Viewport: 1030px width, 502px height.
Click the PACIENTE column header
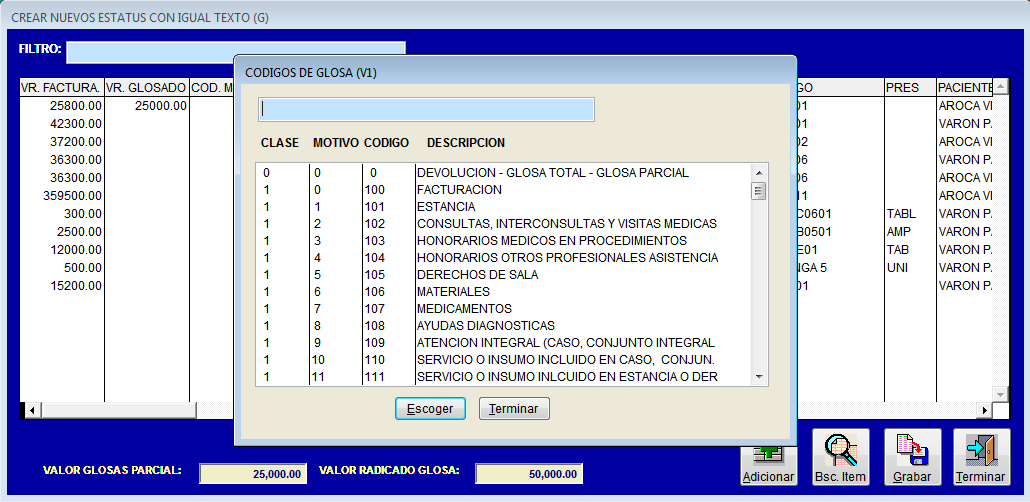pos(964,87)
